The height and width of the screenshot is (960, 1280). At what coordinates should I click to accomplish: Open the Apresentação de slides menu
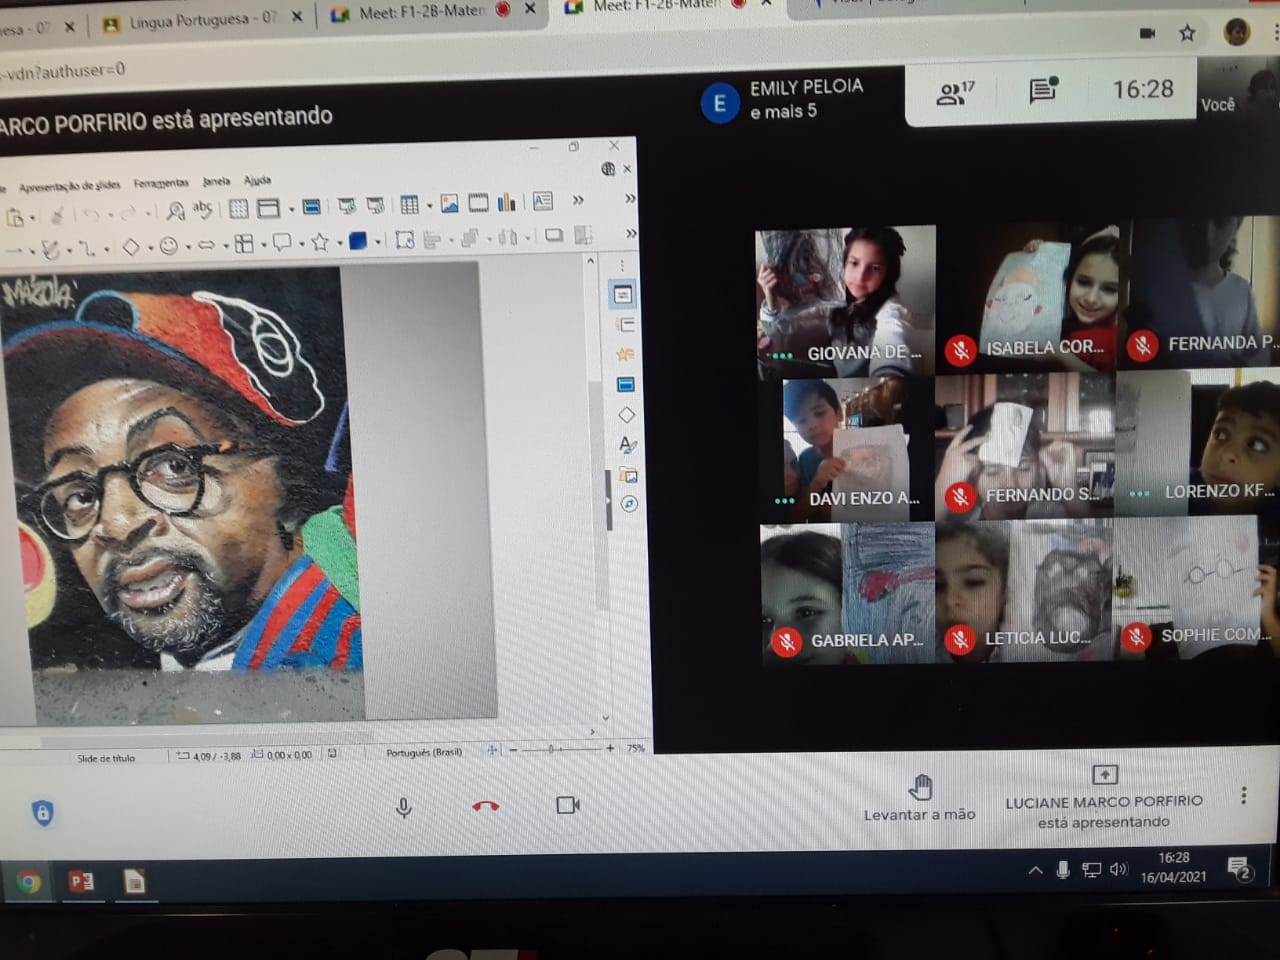tap(69, 186)
